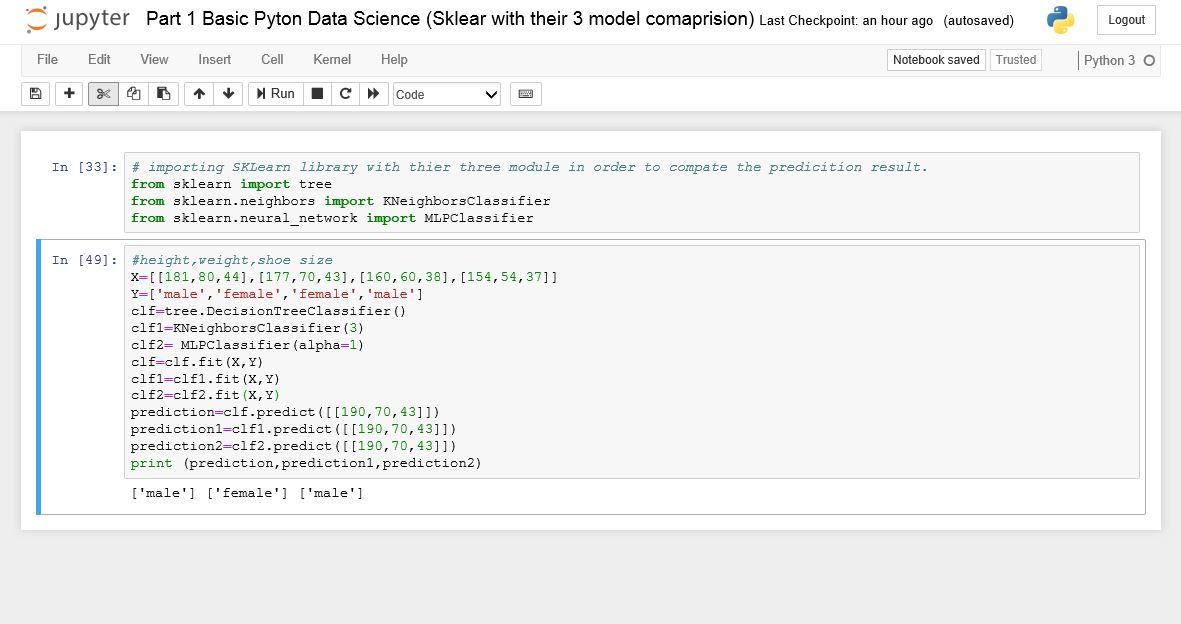Viewport: 1181px width, 624px height.
Task: Paste cells below icon
Action: point(164,94)
